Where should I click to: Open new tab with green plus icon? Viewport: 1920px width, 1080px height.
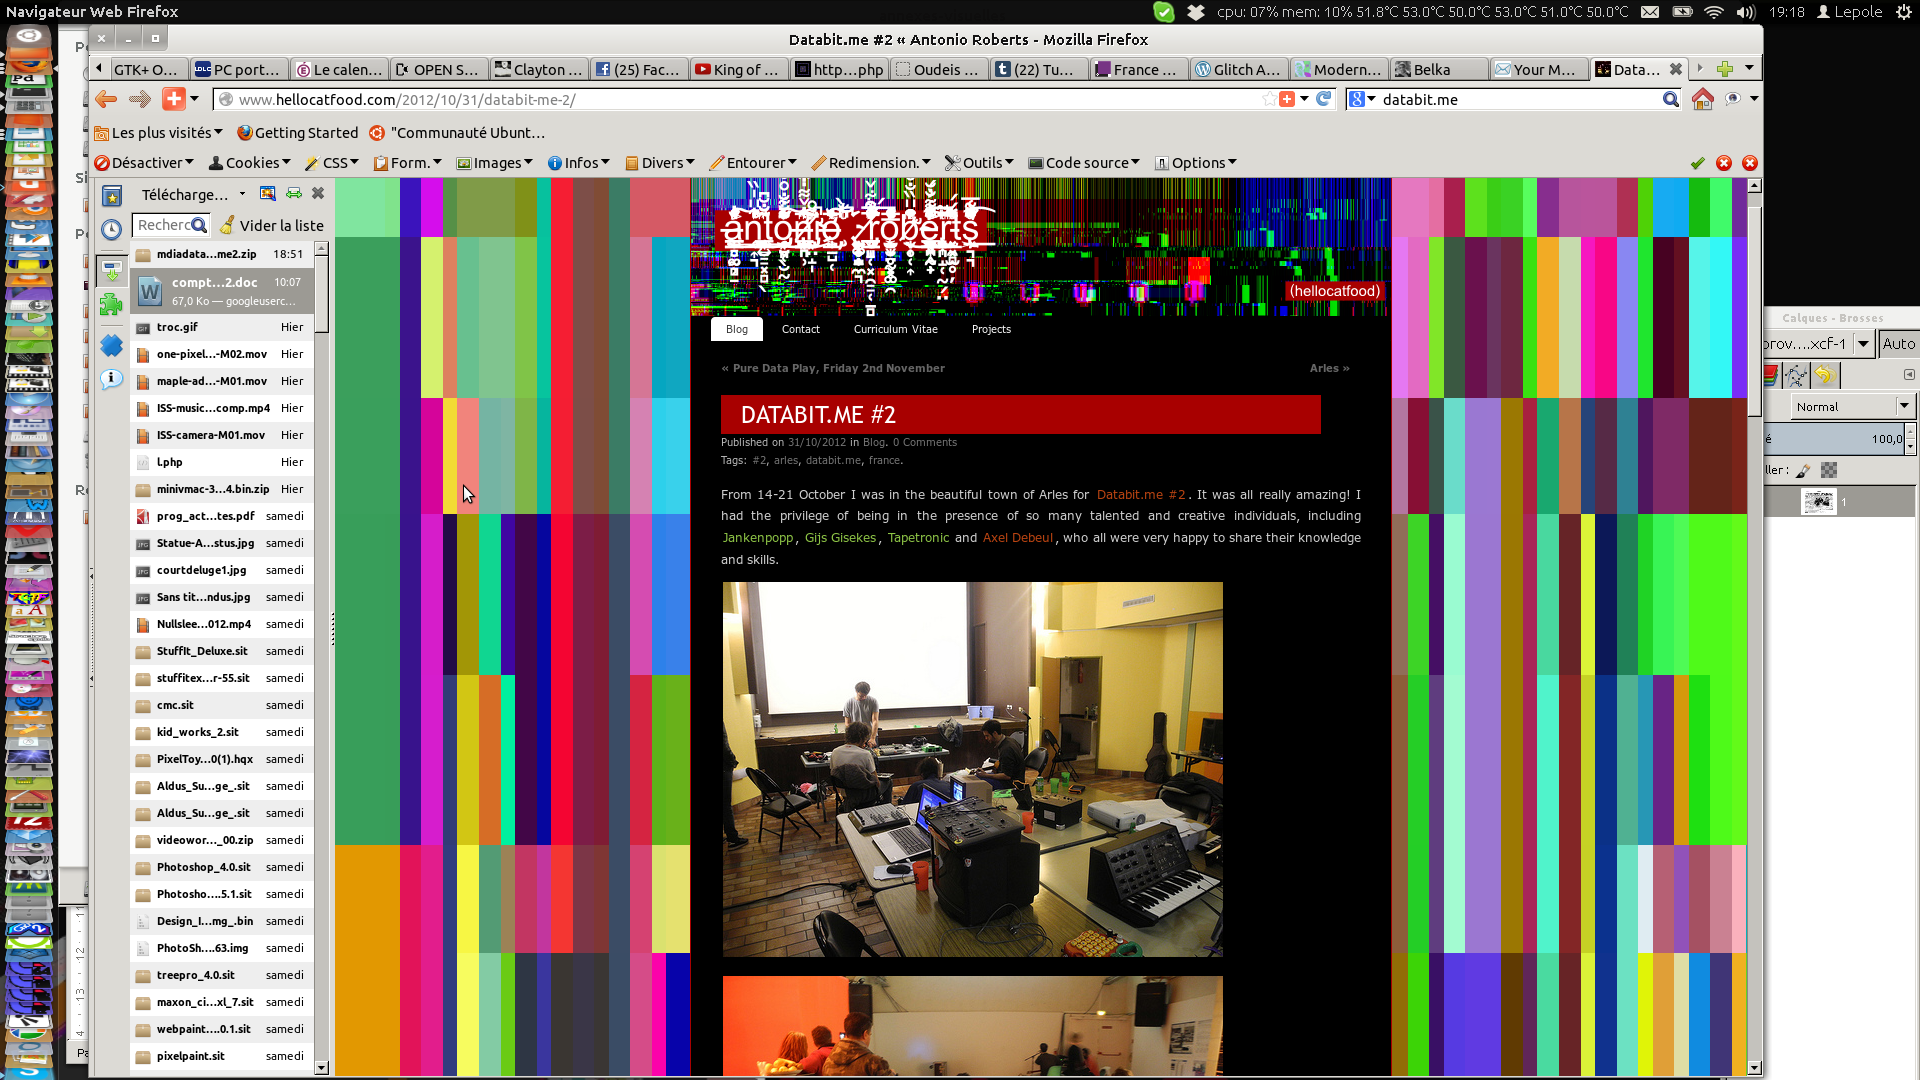(x=1725, y=69)
